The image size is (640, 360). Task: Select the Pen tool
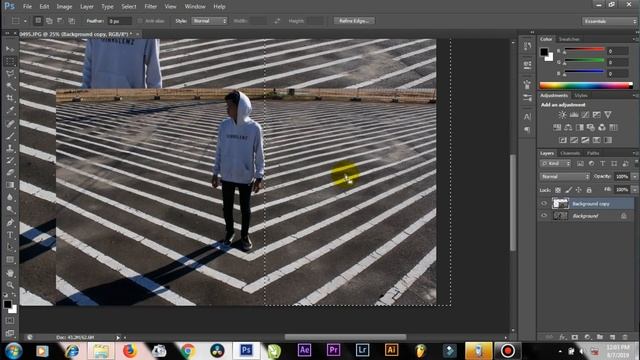coord(10,223)
